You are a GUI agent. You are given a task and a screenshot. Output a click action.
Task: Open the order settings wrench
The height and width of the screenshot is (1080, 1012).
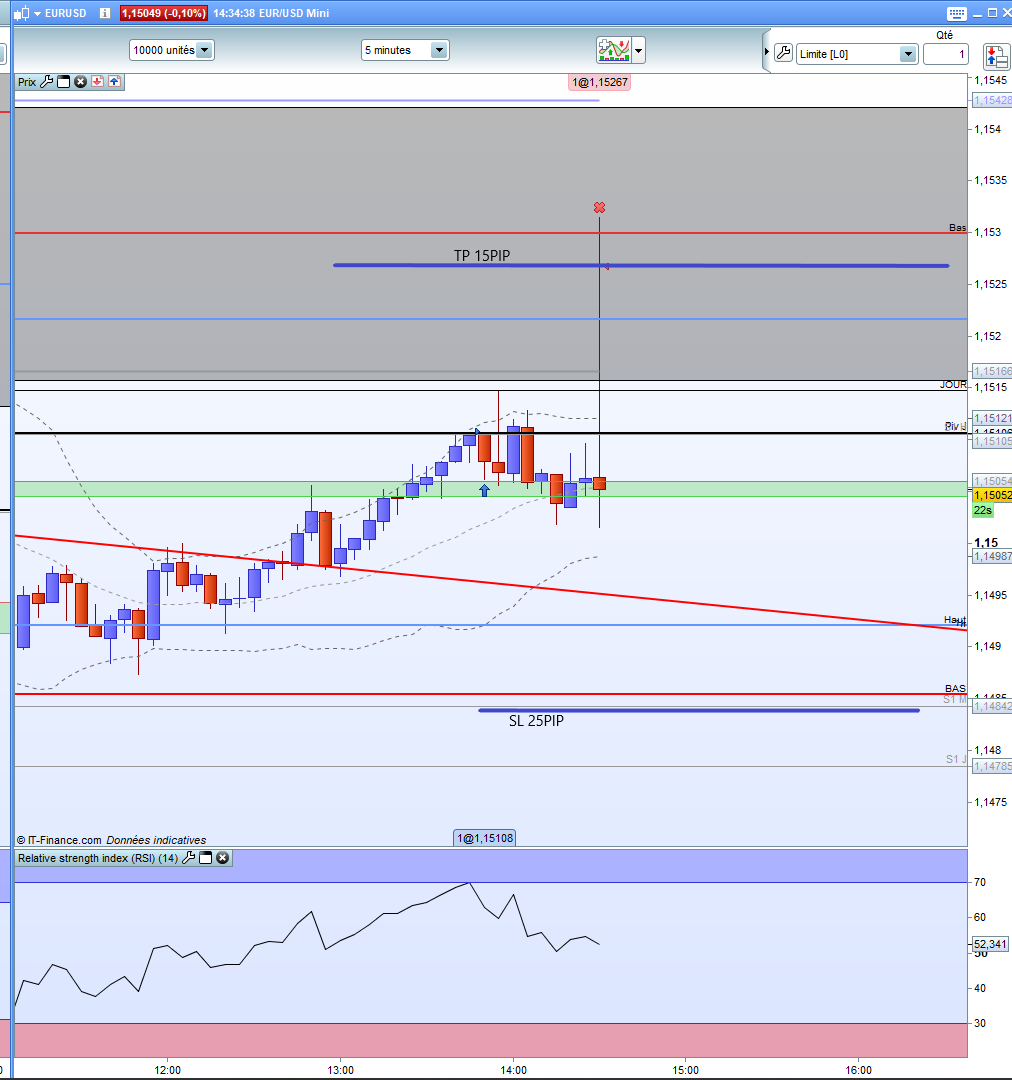pos(783,53)
